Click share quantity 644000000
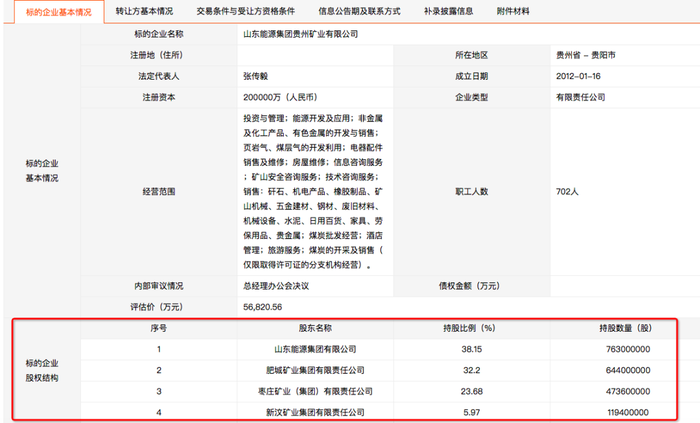Screen dimensions: 700x423 tap(628, 370)
